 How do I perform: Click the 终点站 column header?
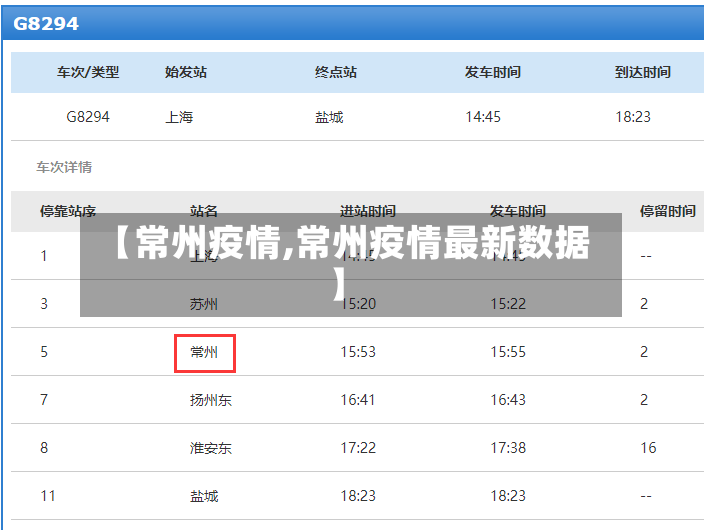coord(336,72)
